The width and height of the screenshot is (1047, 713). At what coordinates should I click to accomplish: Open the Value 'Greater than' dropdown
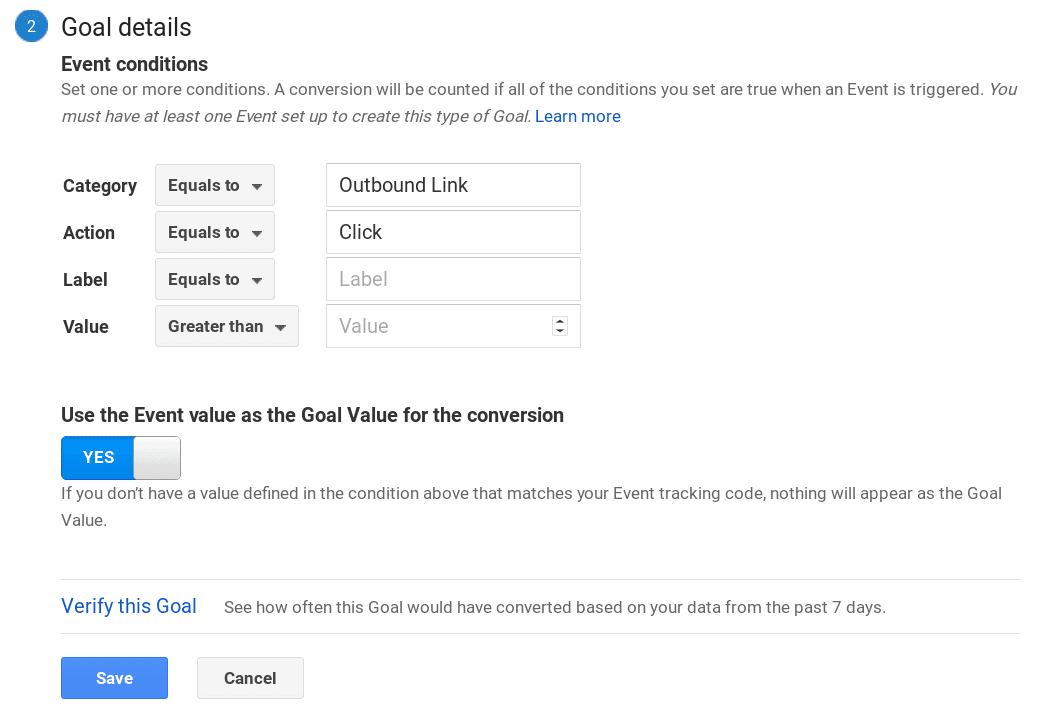click(x=227, y=327)
